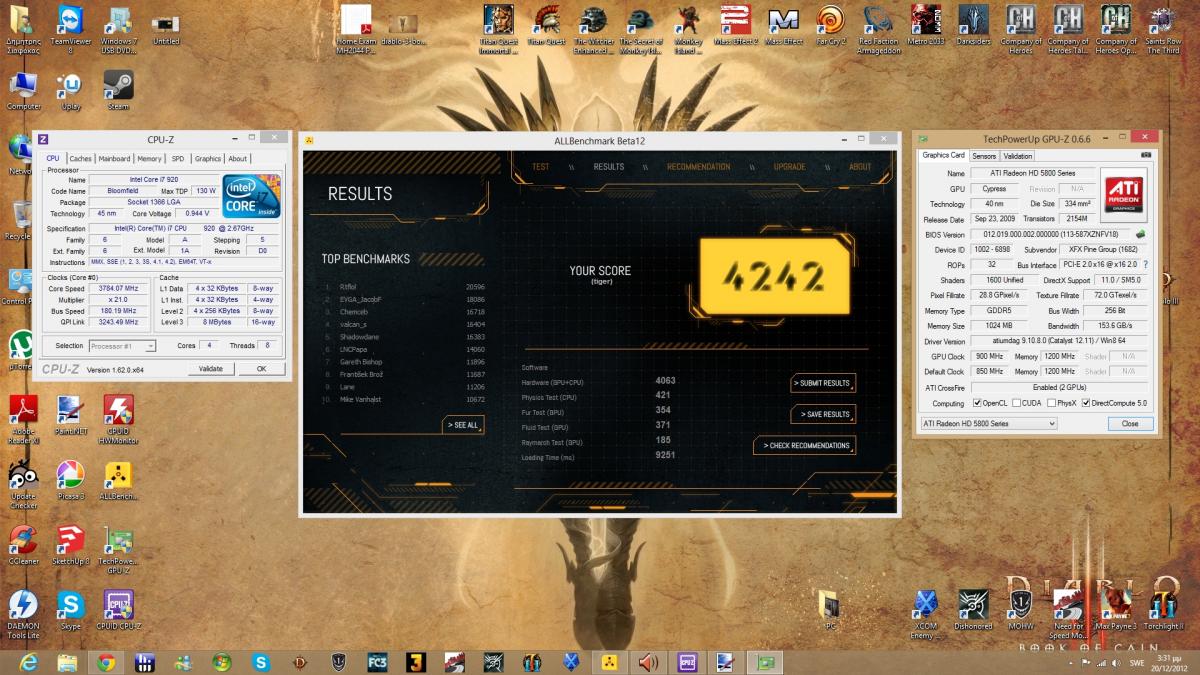Select the TechPowerUp GPU-Z desktop shortcut

118,550
